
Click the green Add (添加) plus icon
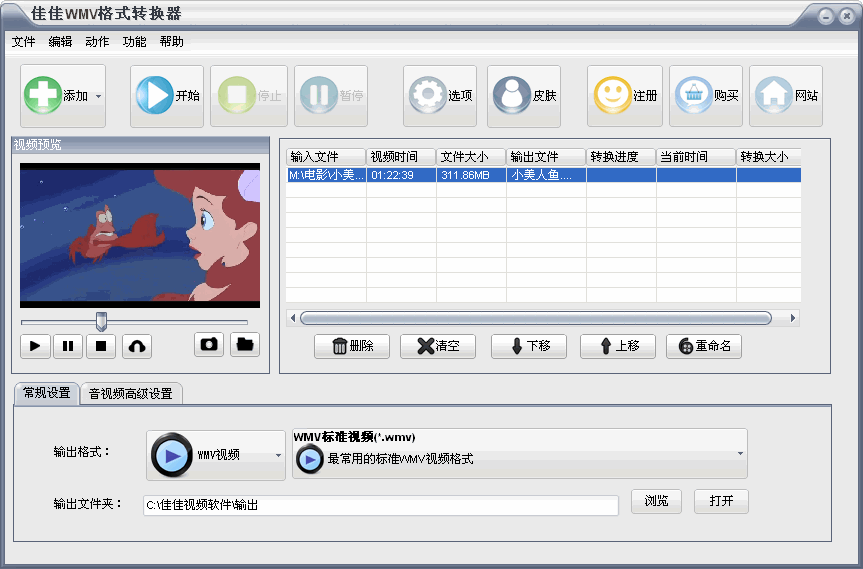point(42,96)
